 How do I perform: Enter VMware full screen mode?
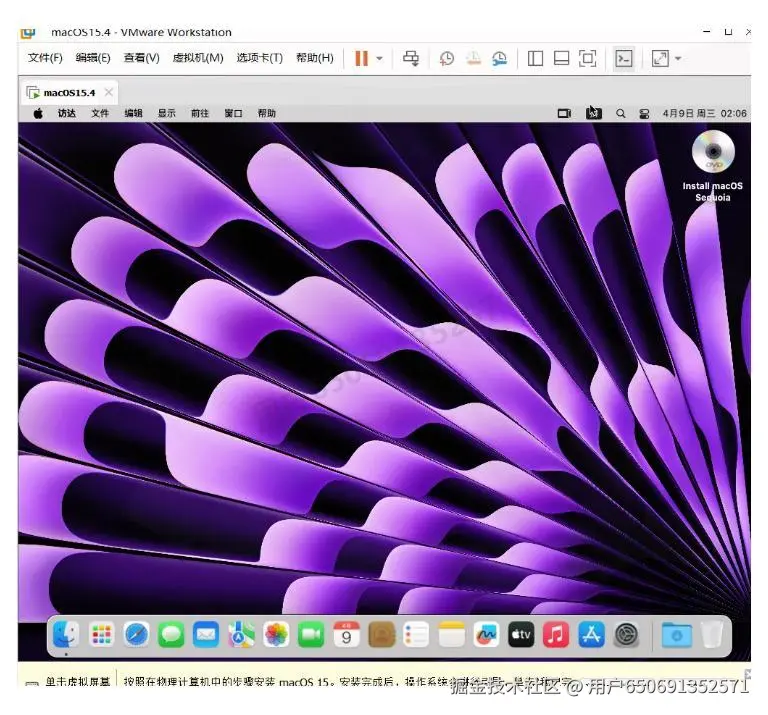point(588,58)
